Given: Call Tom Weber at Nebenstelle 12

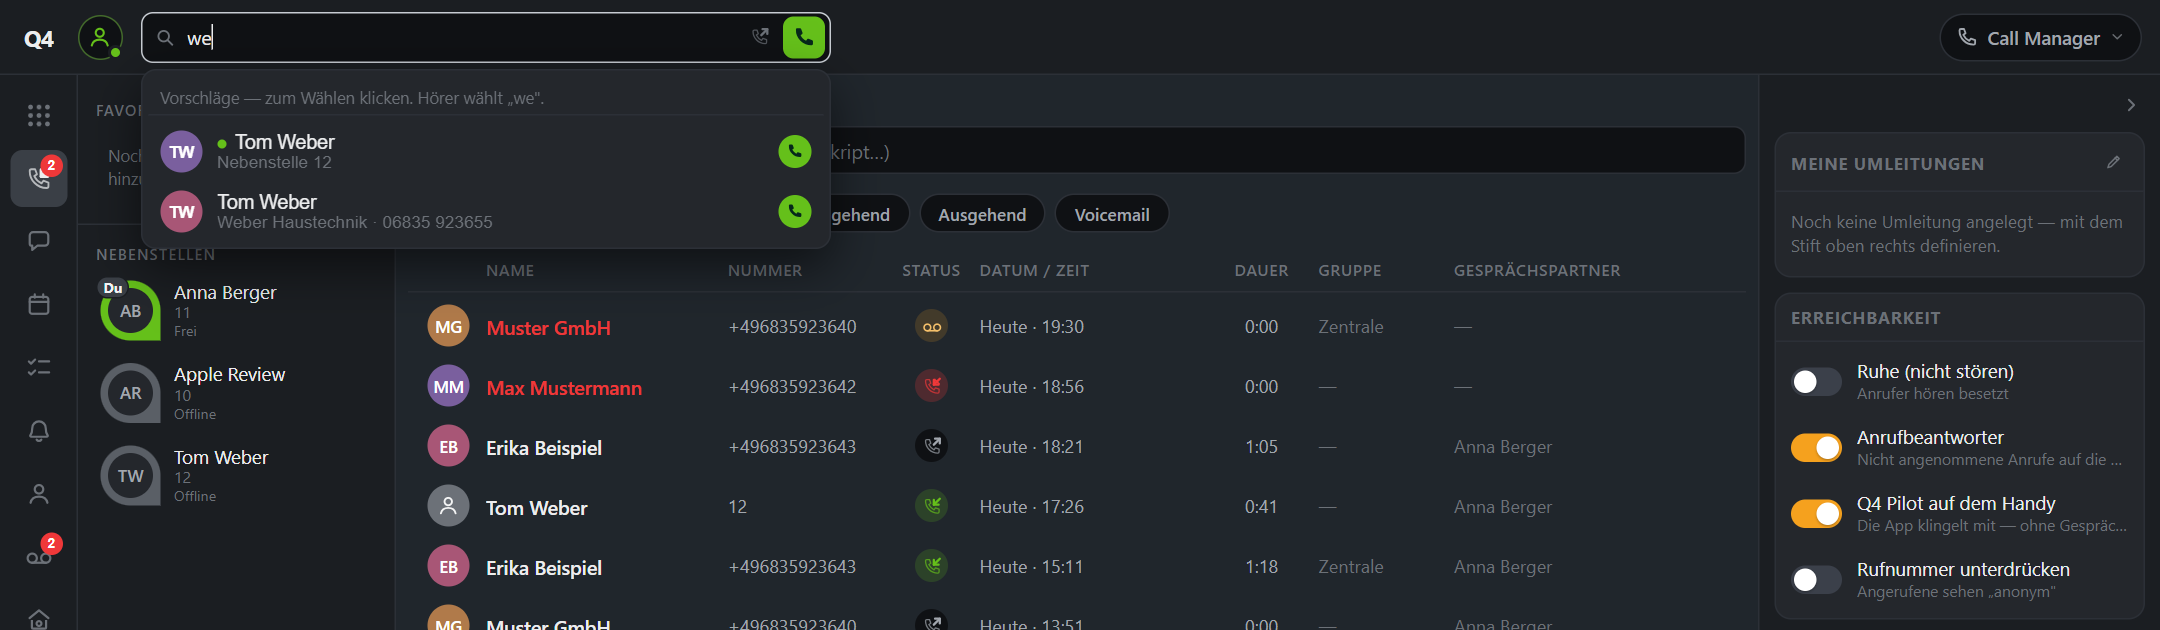Looking at the screenshot, I should point(795,152).
